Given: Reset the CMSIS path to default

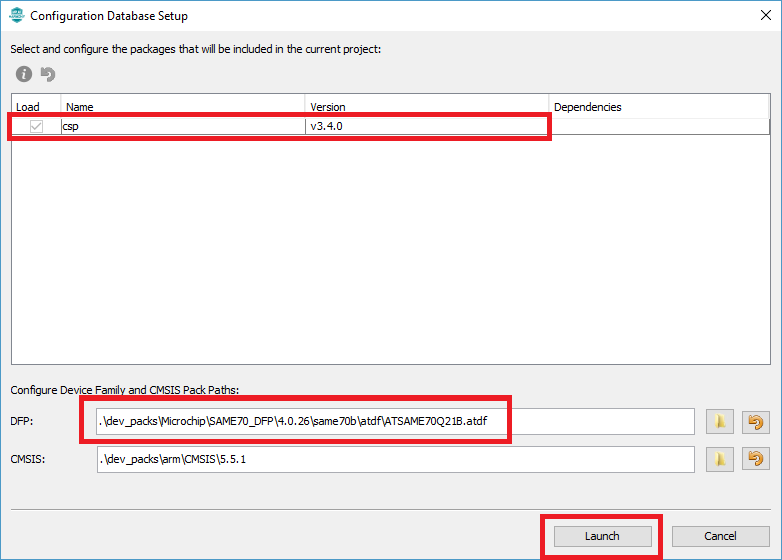Looking at the screenshot, I should (x=756, y=459).
